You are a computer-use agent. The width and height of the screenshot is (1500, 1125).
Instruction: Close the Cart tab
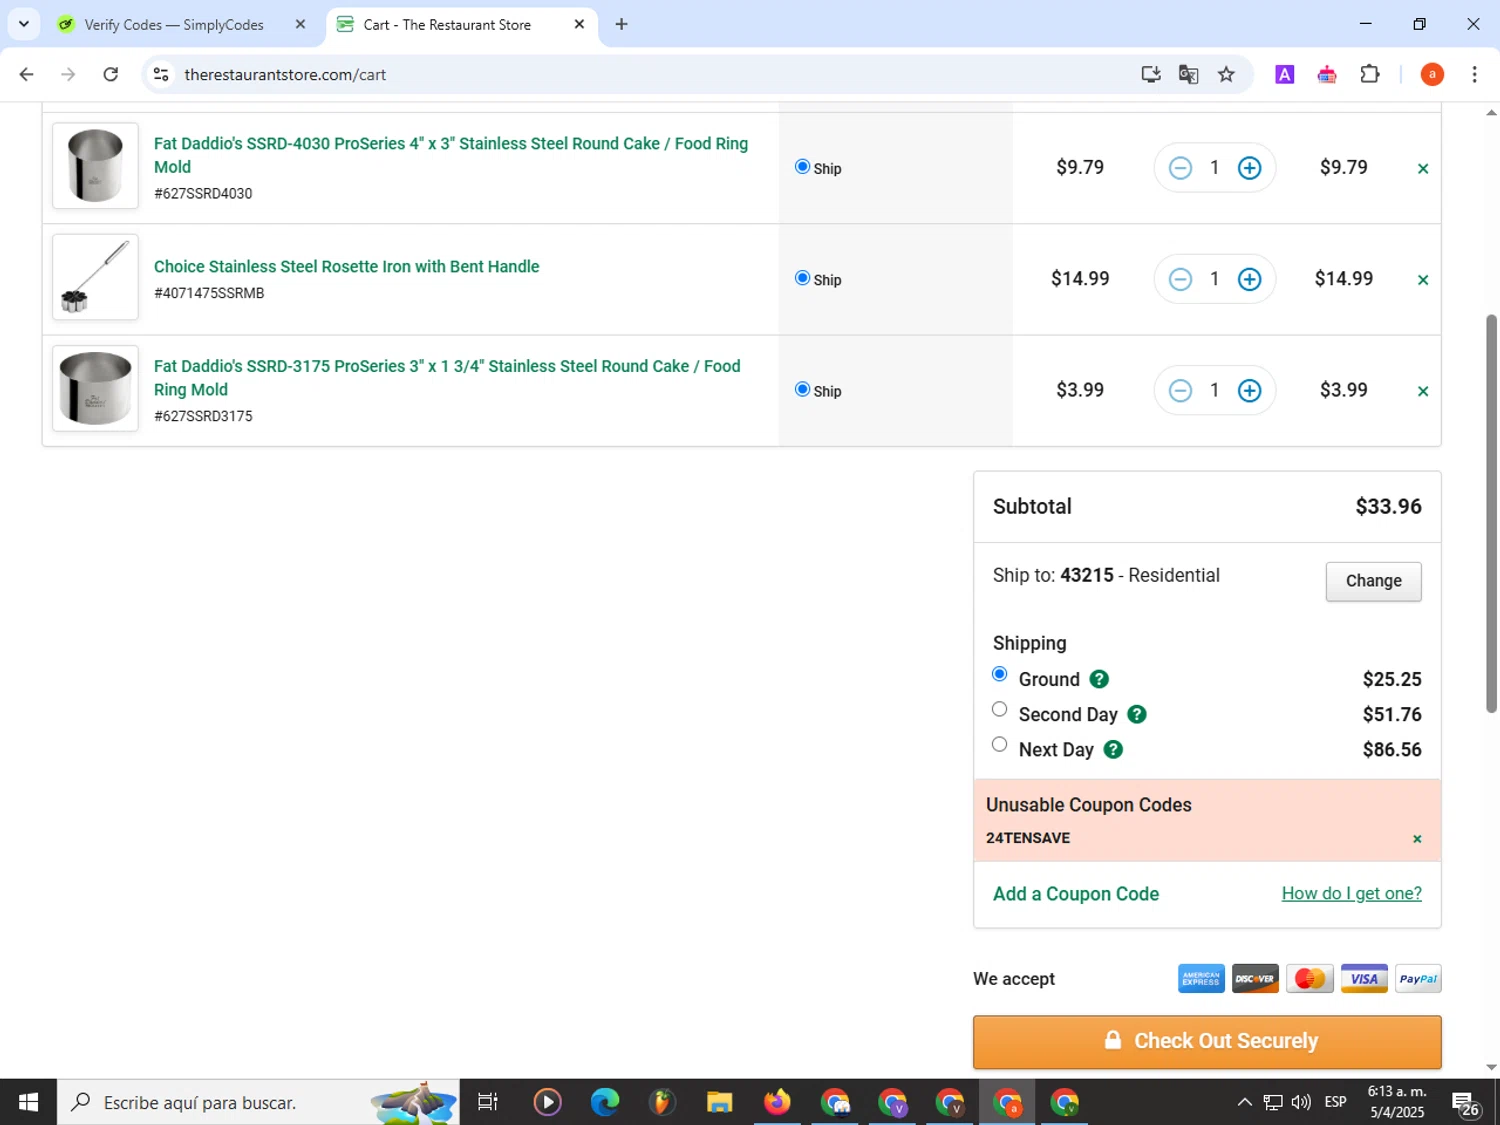[x=579, y=25]
